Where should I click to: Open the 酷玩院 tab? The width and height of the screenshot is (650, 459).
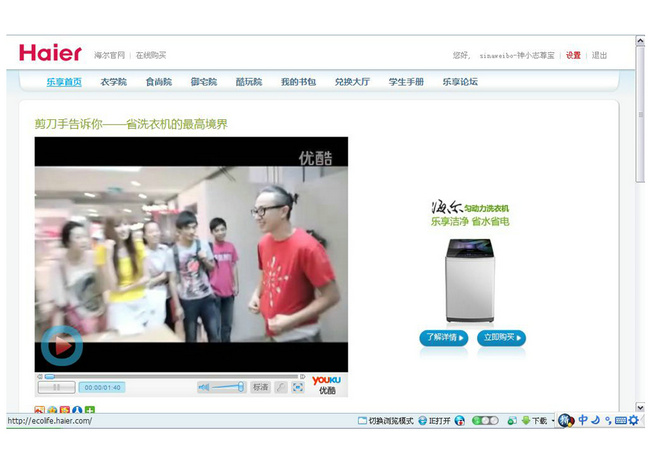[x=249, y=82]
